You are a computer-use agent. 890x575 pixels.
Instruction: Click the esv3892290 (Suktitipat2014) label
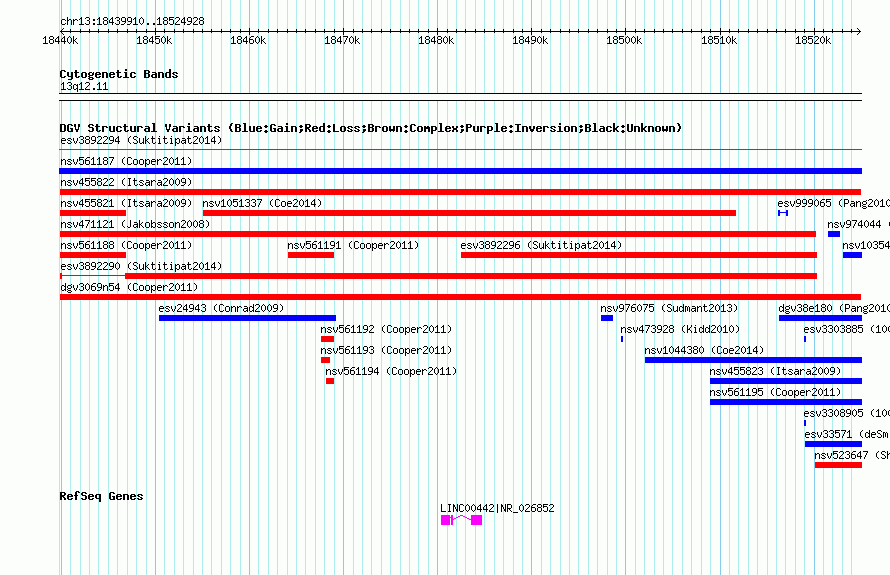pyautogui.click(x=141, y=266)
